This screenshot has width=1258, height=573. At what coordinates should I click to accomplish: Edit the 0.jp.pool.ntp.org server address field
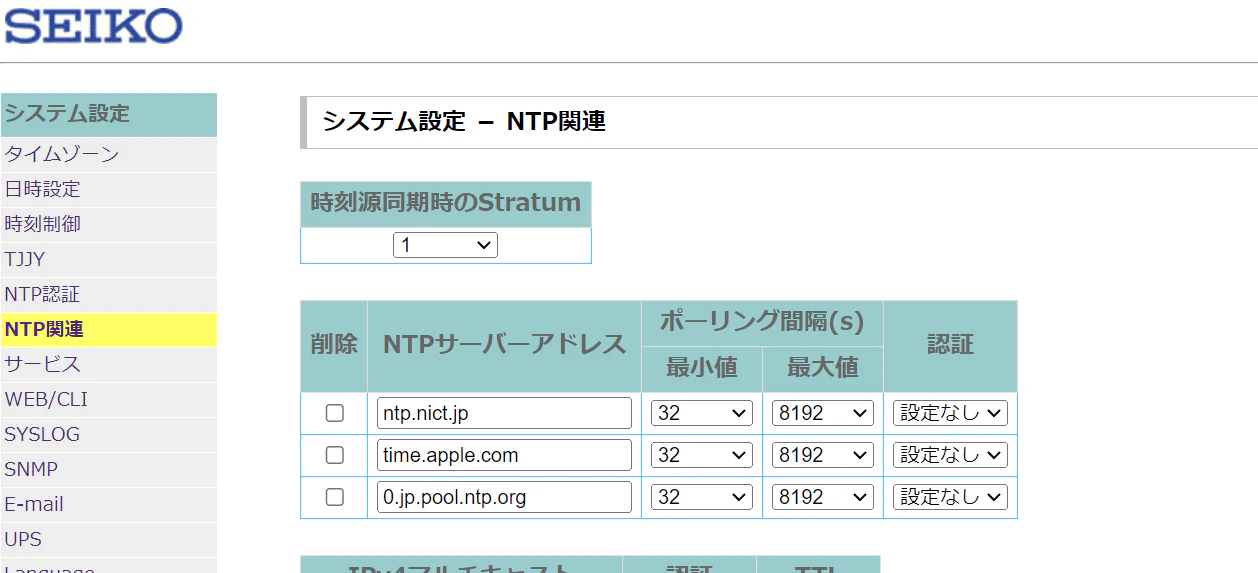[x=504, y=497]
